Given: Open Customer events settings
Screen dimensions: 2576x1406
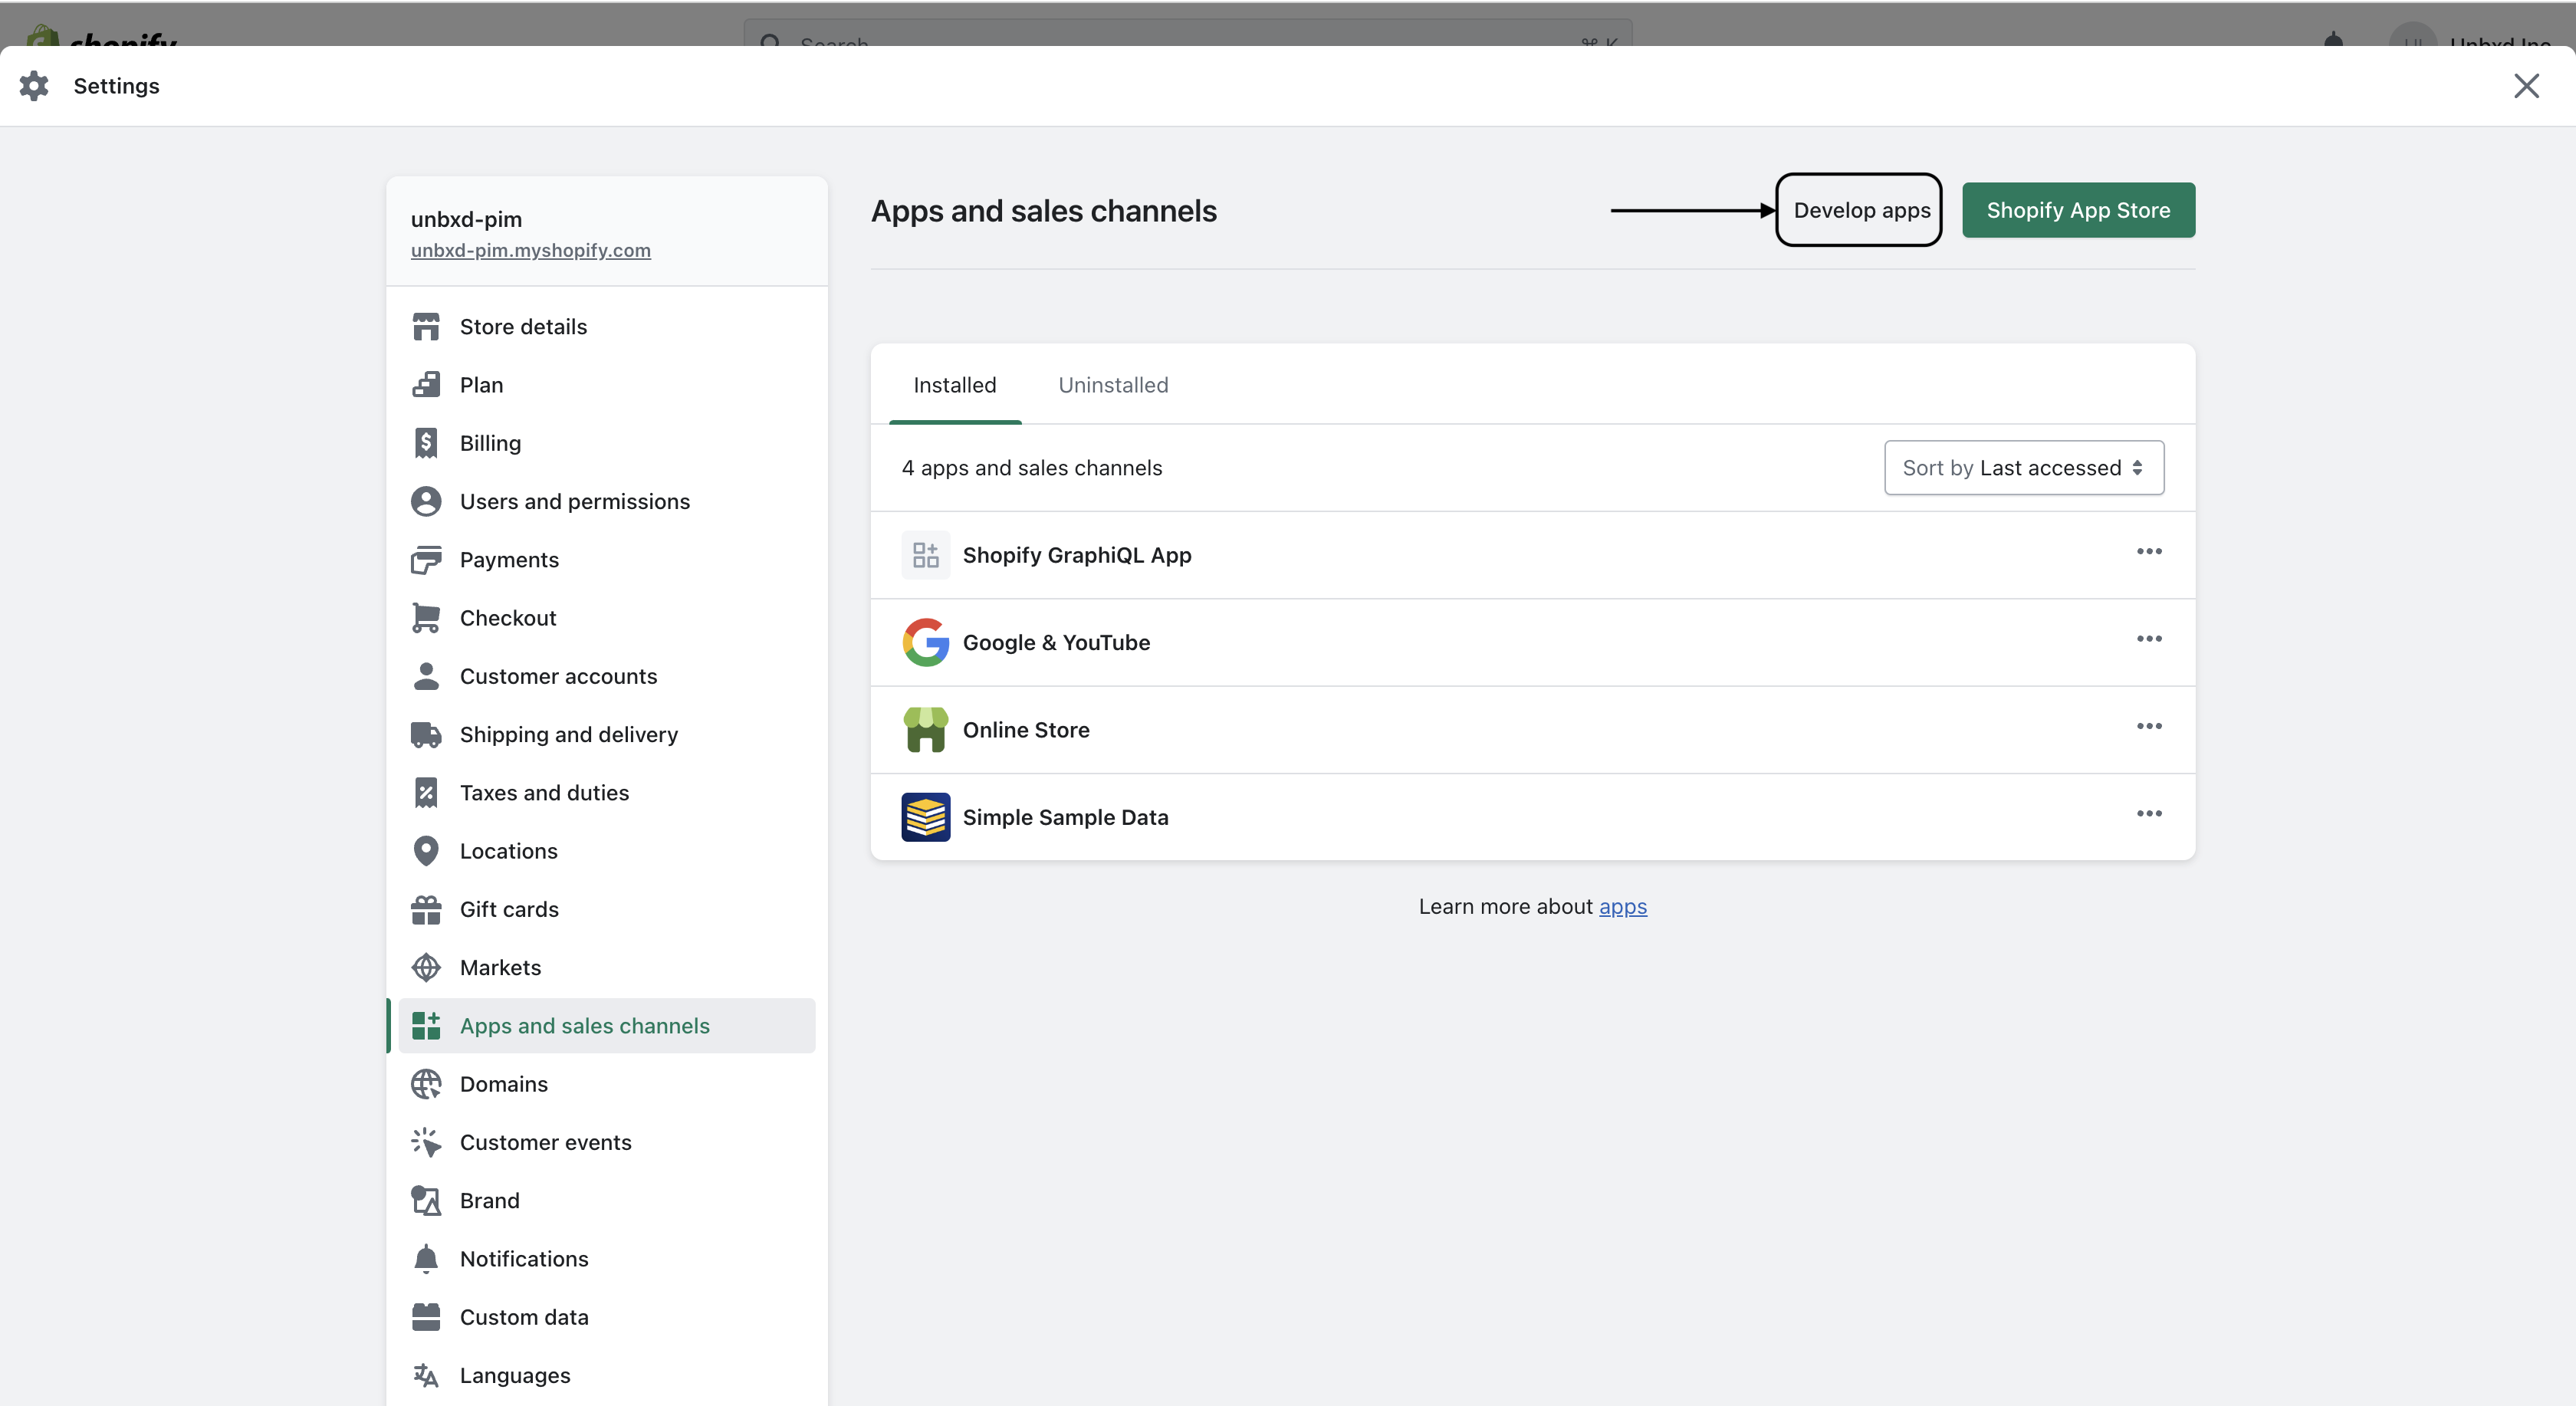Looking at the screenshot, I should (x=607, y=1142).
